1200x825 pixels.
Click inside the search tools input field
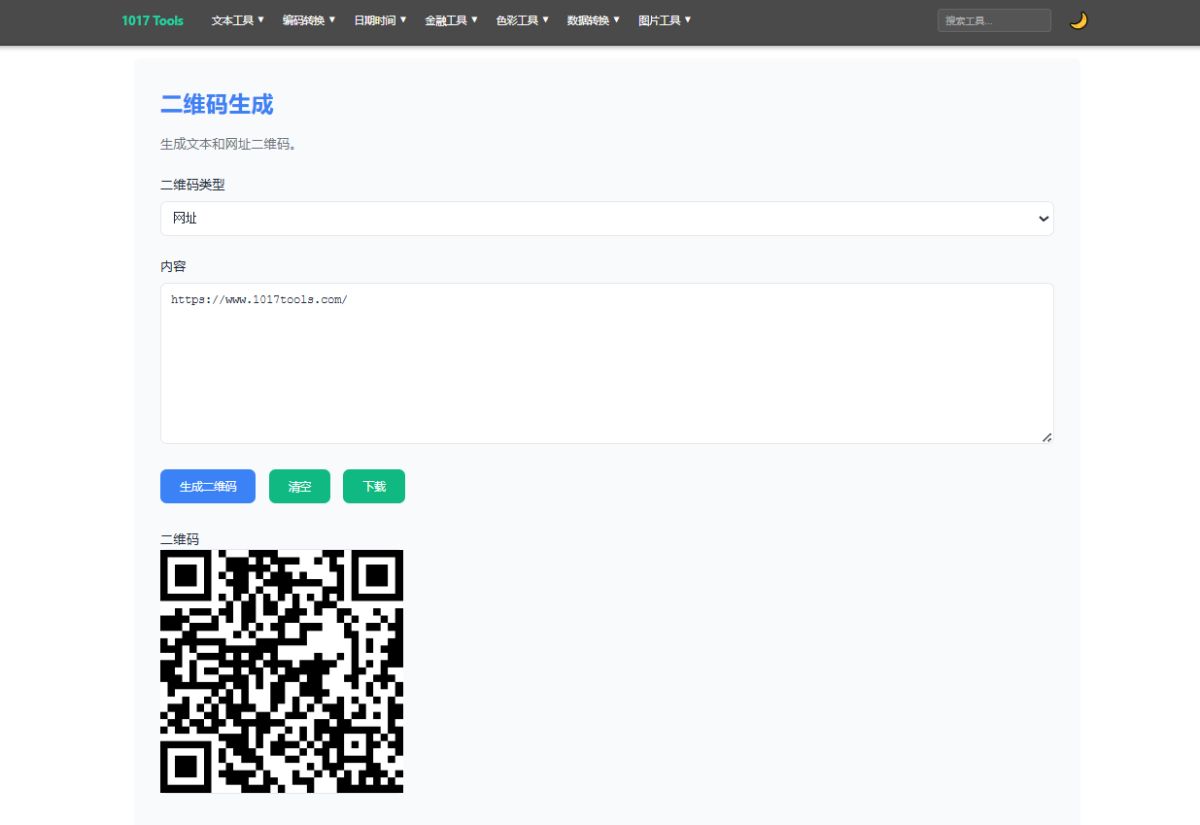pyautogui.click(x=993, y=19)
